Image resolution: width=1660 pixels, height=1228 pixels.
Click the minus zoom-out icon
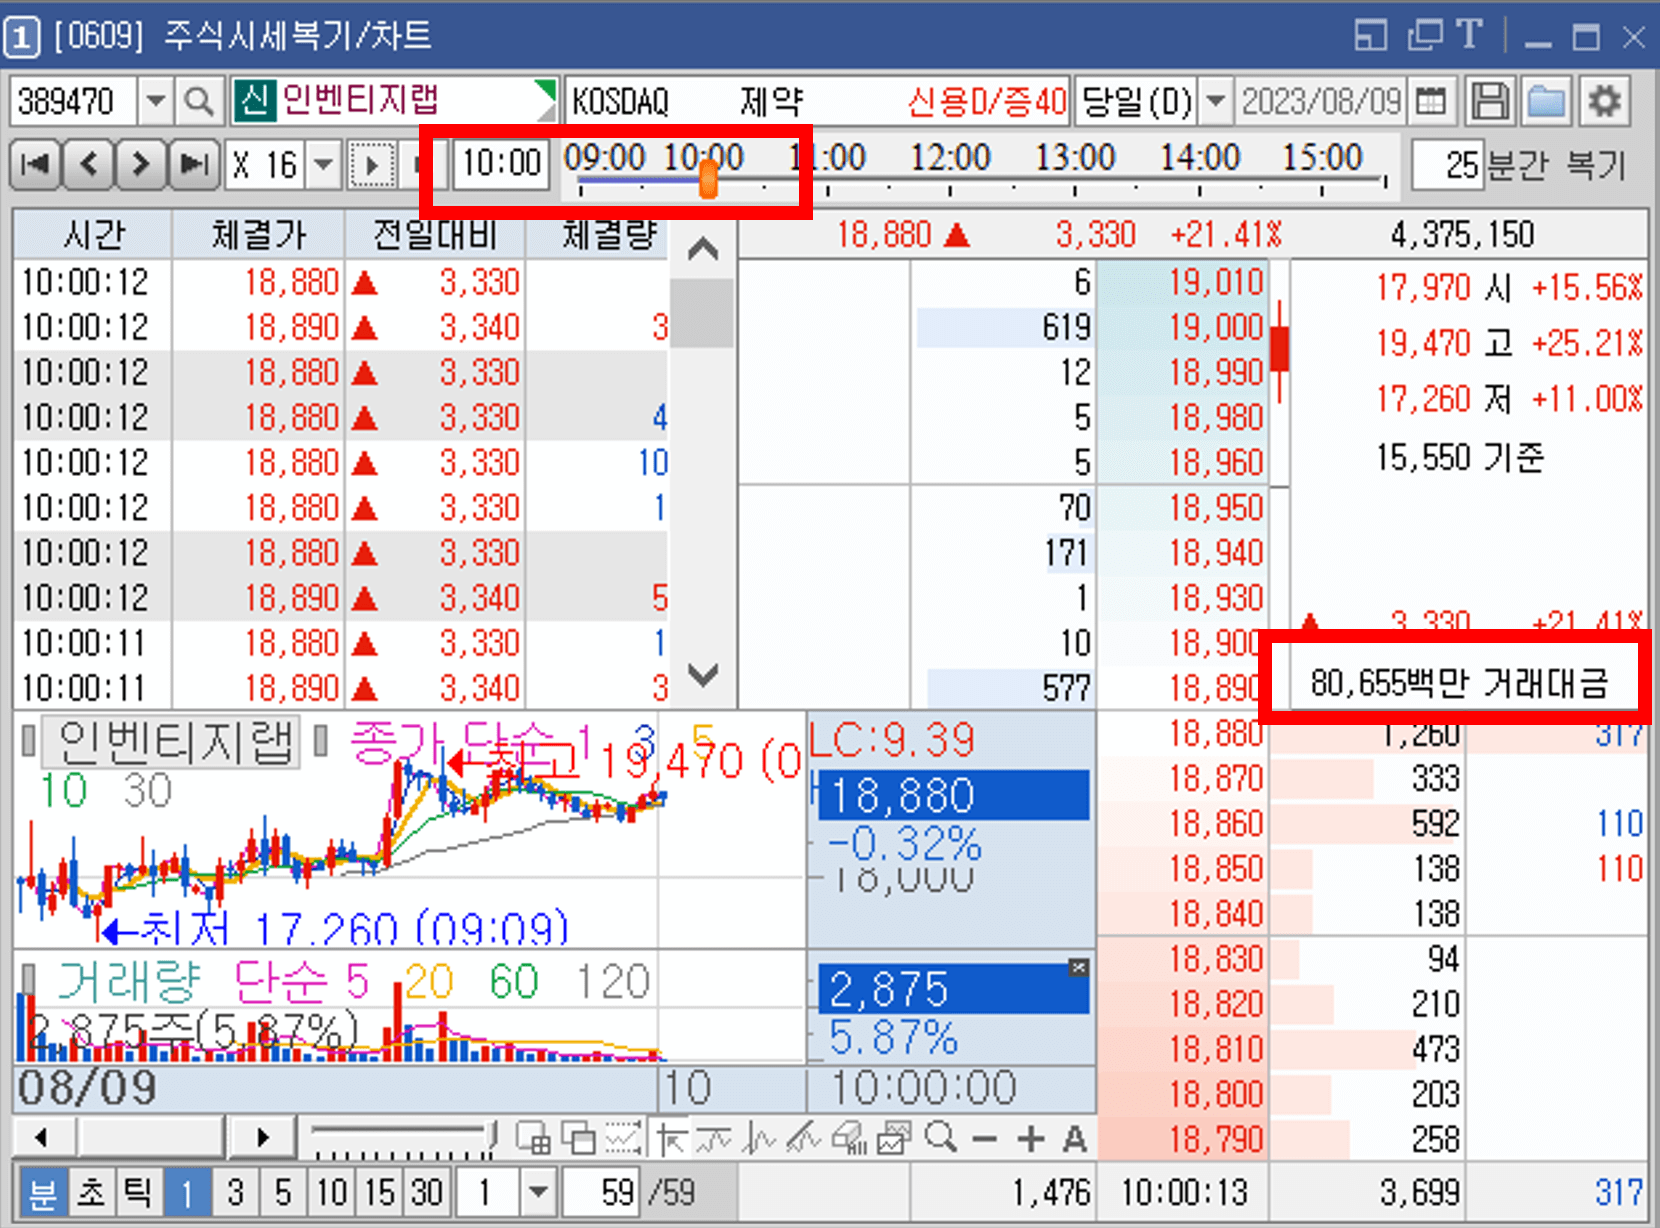click(x=984, y=1139)
